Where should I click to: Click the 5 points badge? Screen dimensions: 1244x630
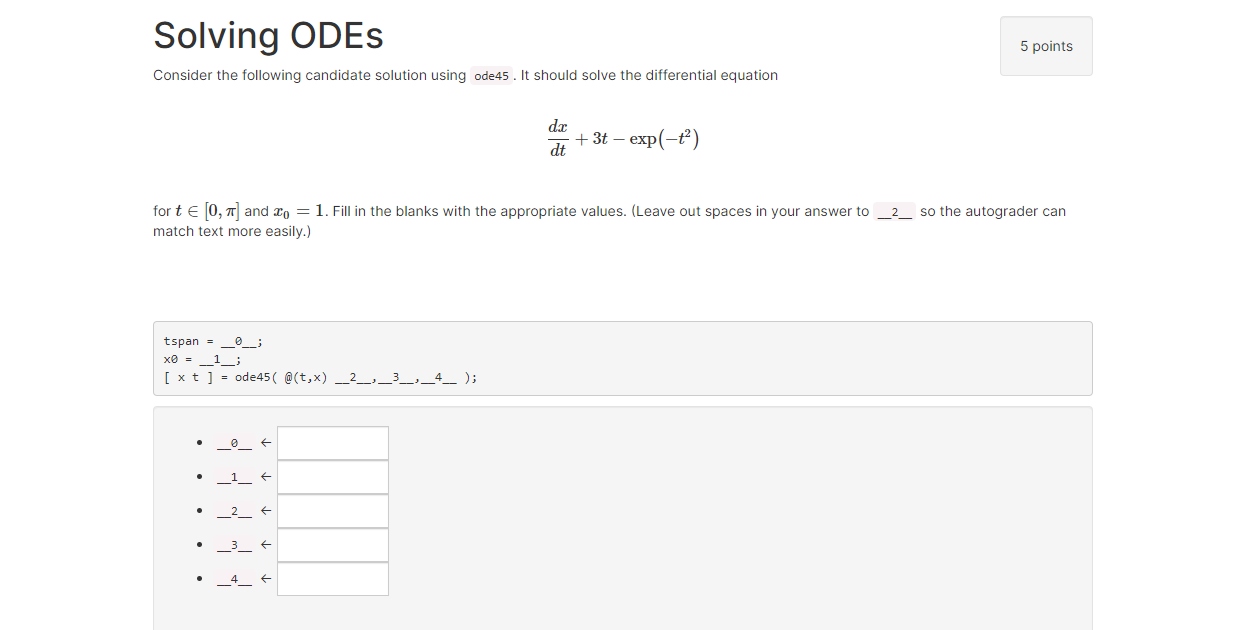click(x=1046, y=45)
